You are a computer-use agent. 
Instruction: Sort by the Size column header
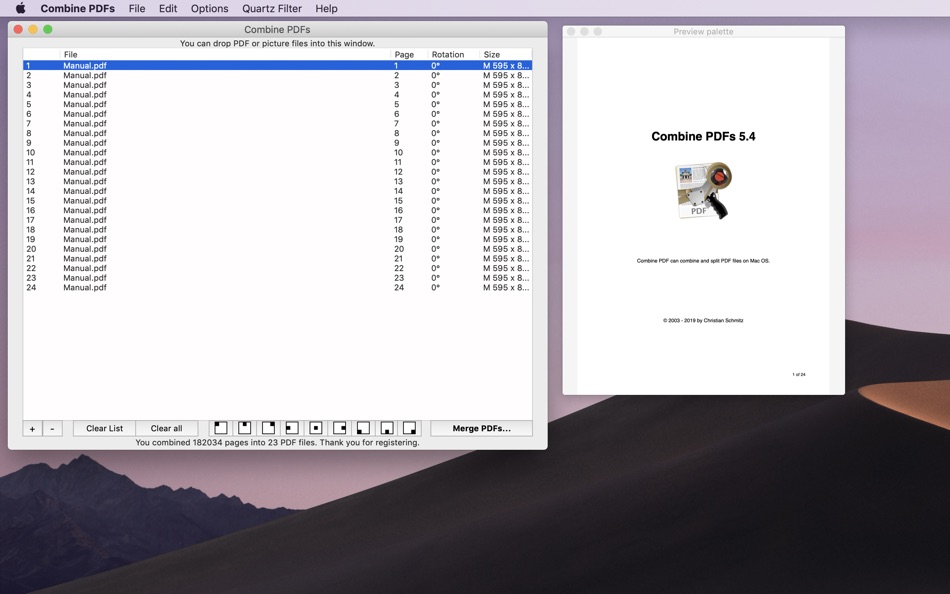(506, 55)
